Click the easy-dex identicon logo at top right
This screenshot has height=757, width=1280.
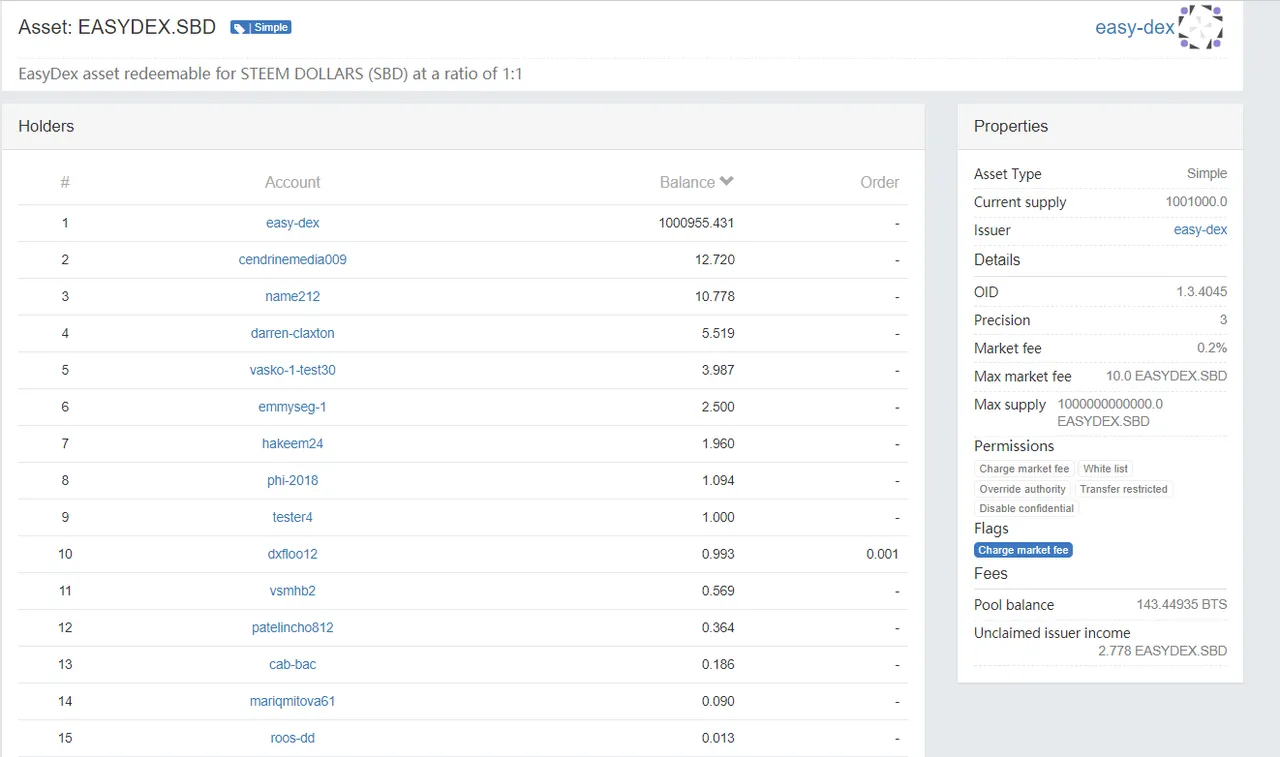tap(1201, 27)
